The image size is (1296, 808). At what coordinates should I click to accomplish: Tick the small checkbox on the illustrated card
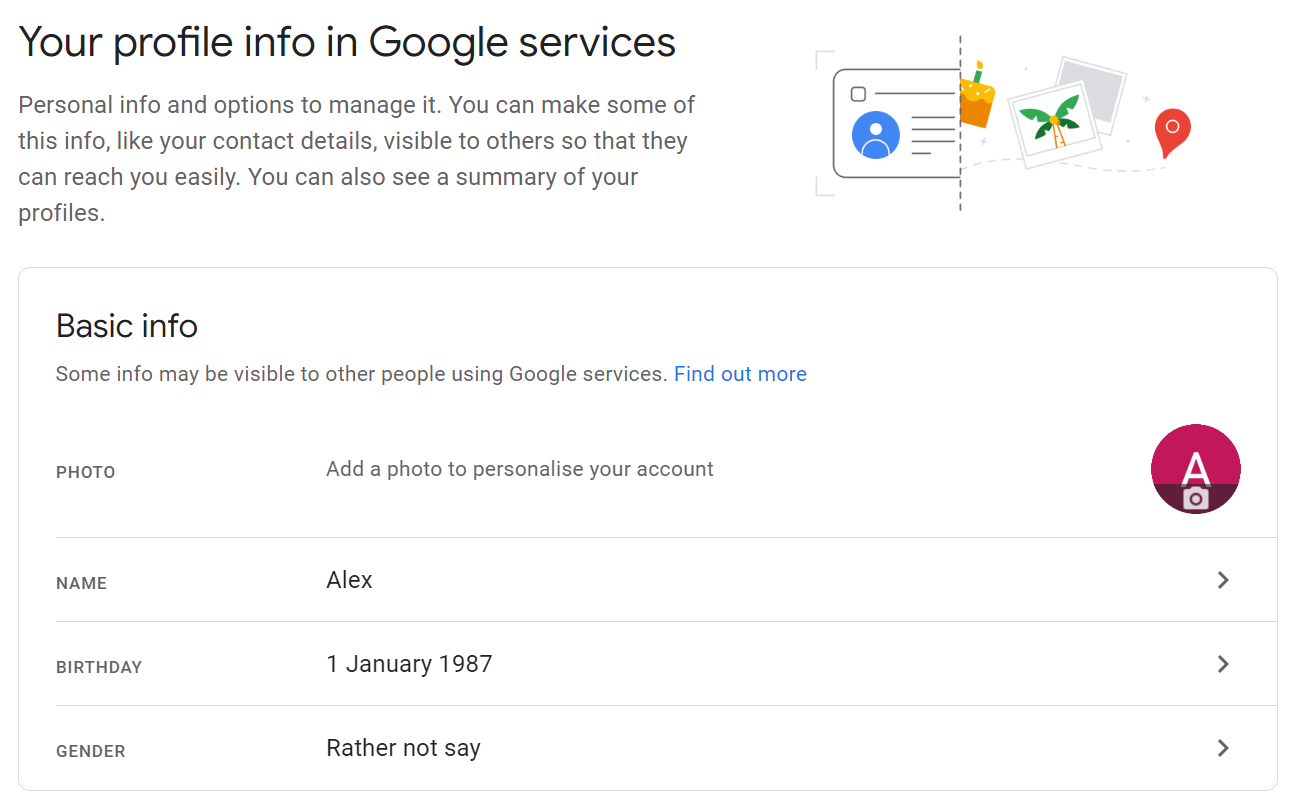[858, 94]
